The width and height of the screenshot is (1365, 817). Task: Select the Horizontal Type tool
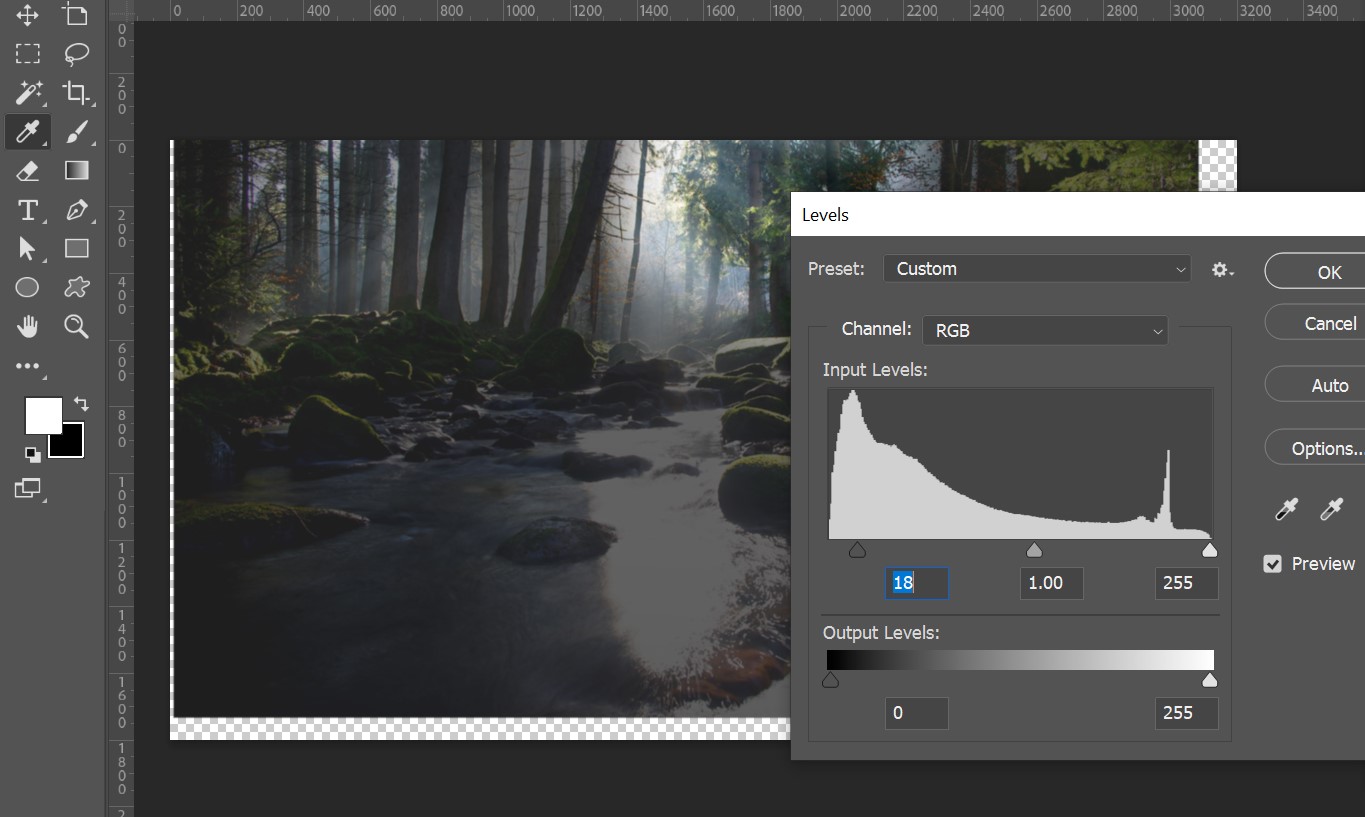(27, 210)
